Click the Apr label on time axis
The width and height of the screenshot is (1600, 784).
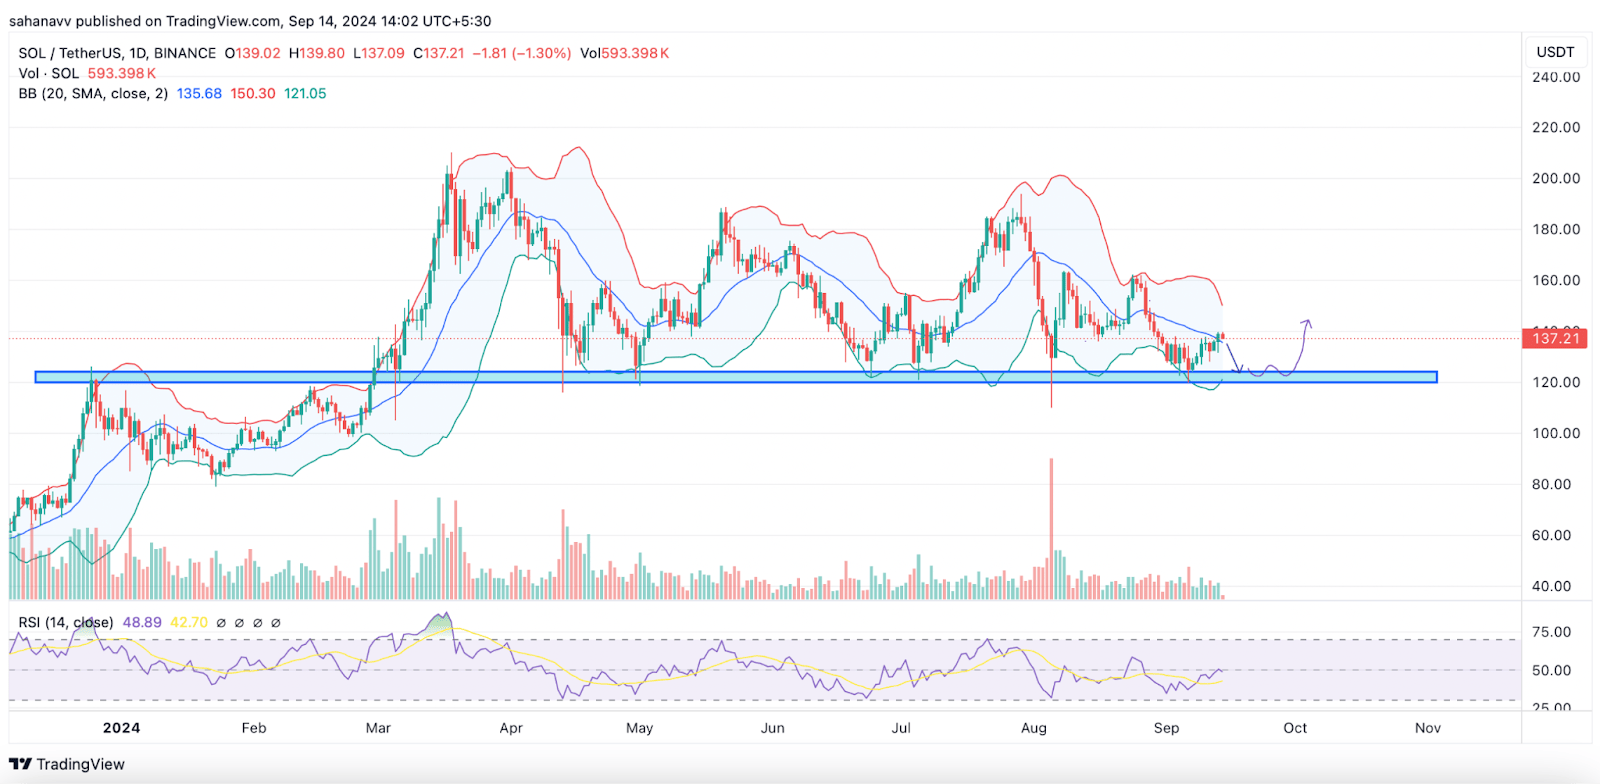511,728
